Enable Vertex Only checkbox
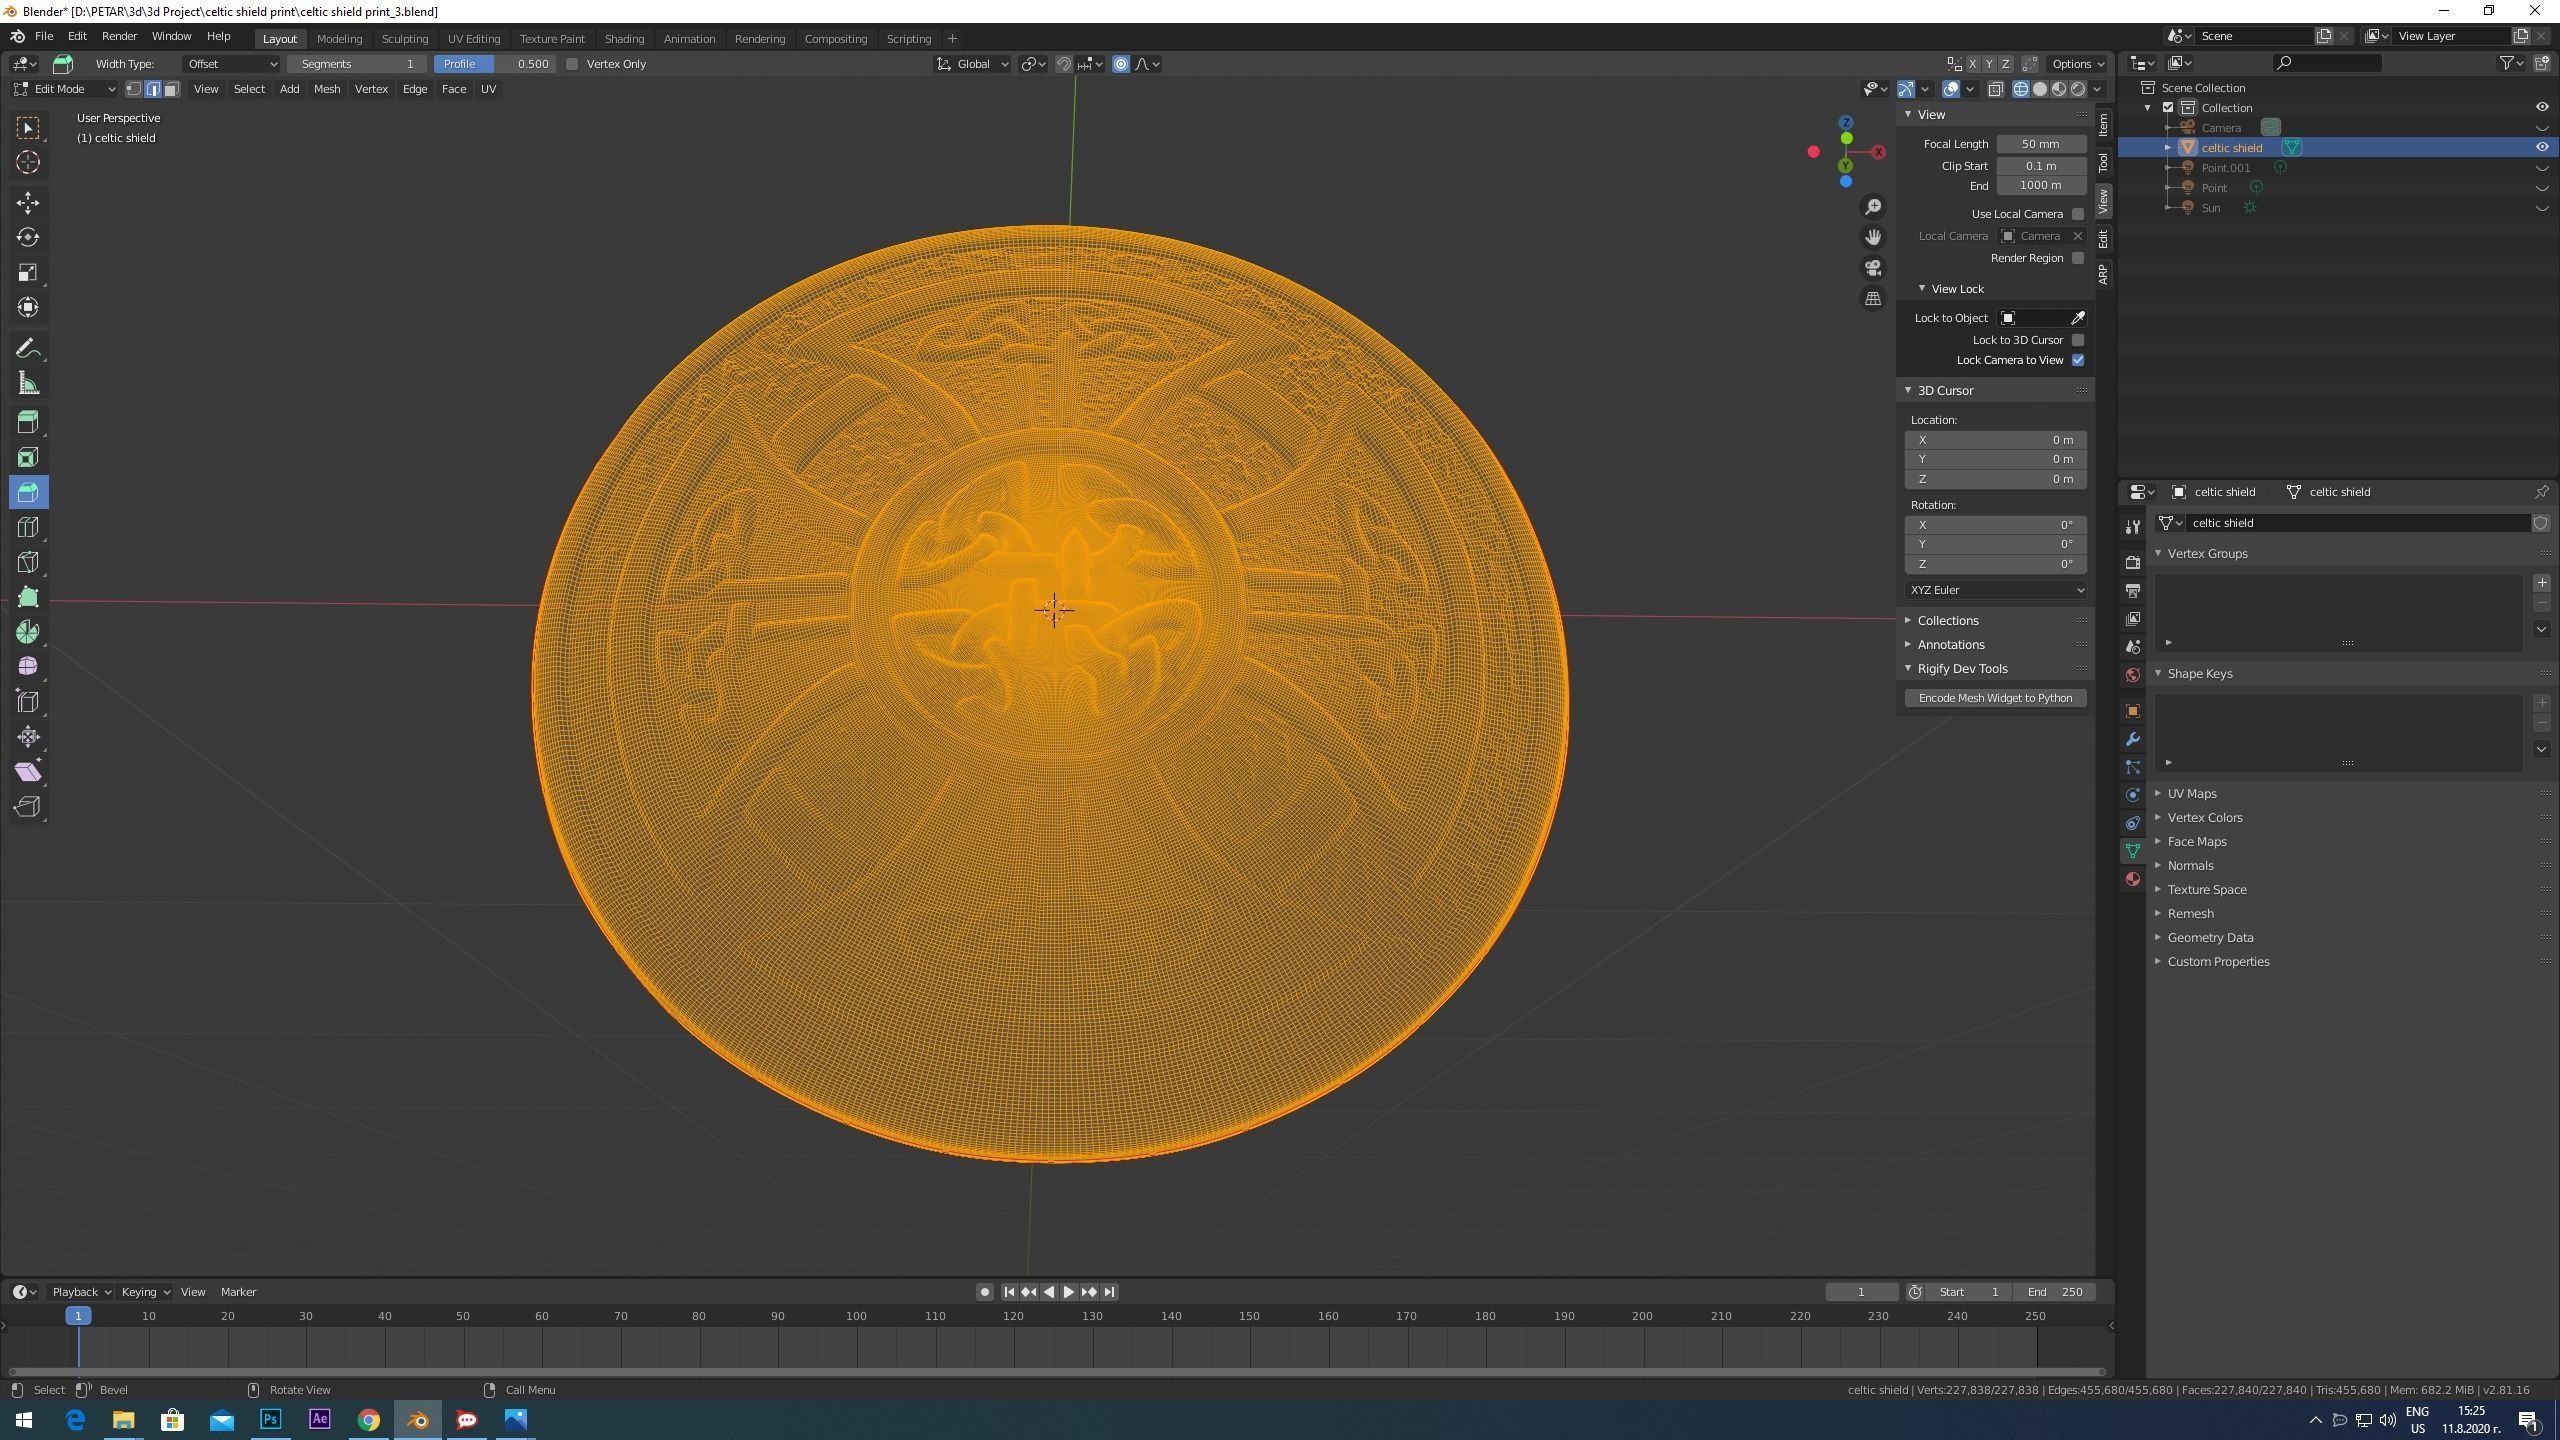 point(572,64)
